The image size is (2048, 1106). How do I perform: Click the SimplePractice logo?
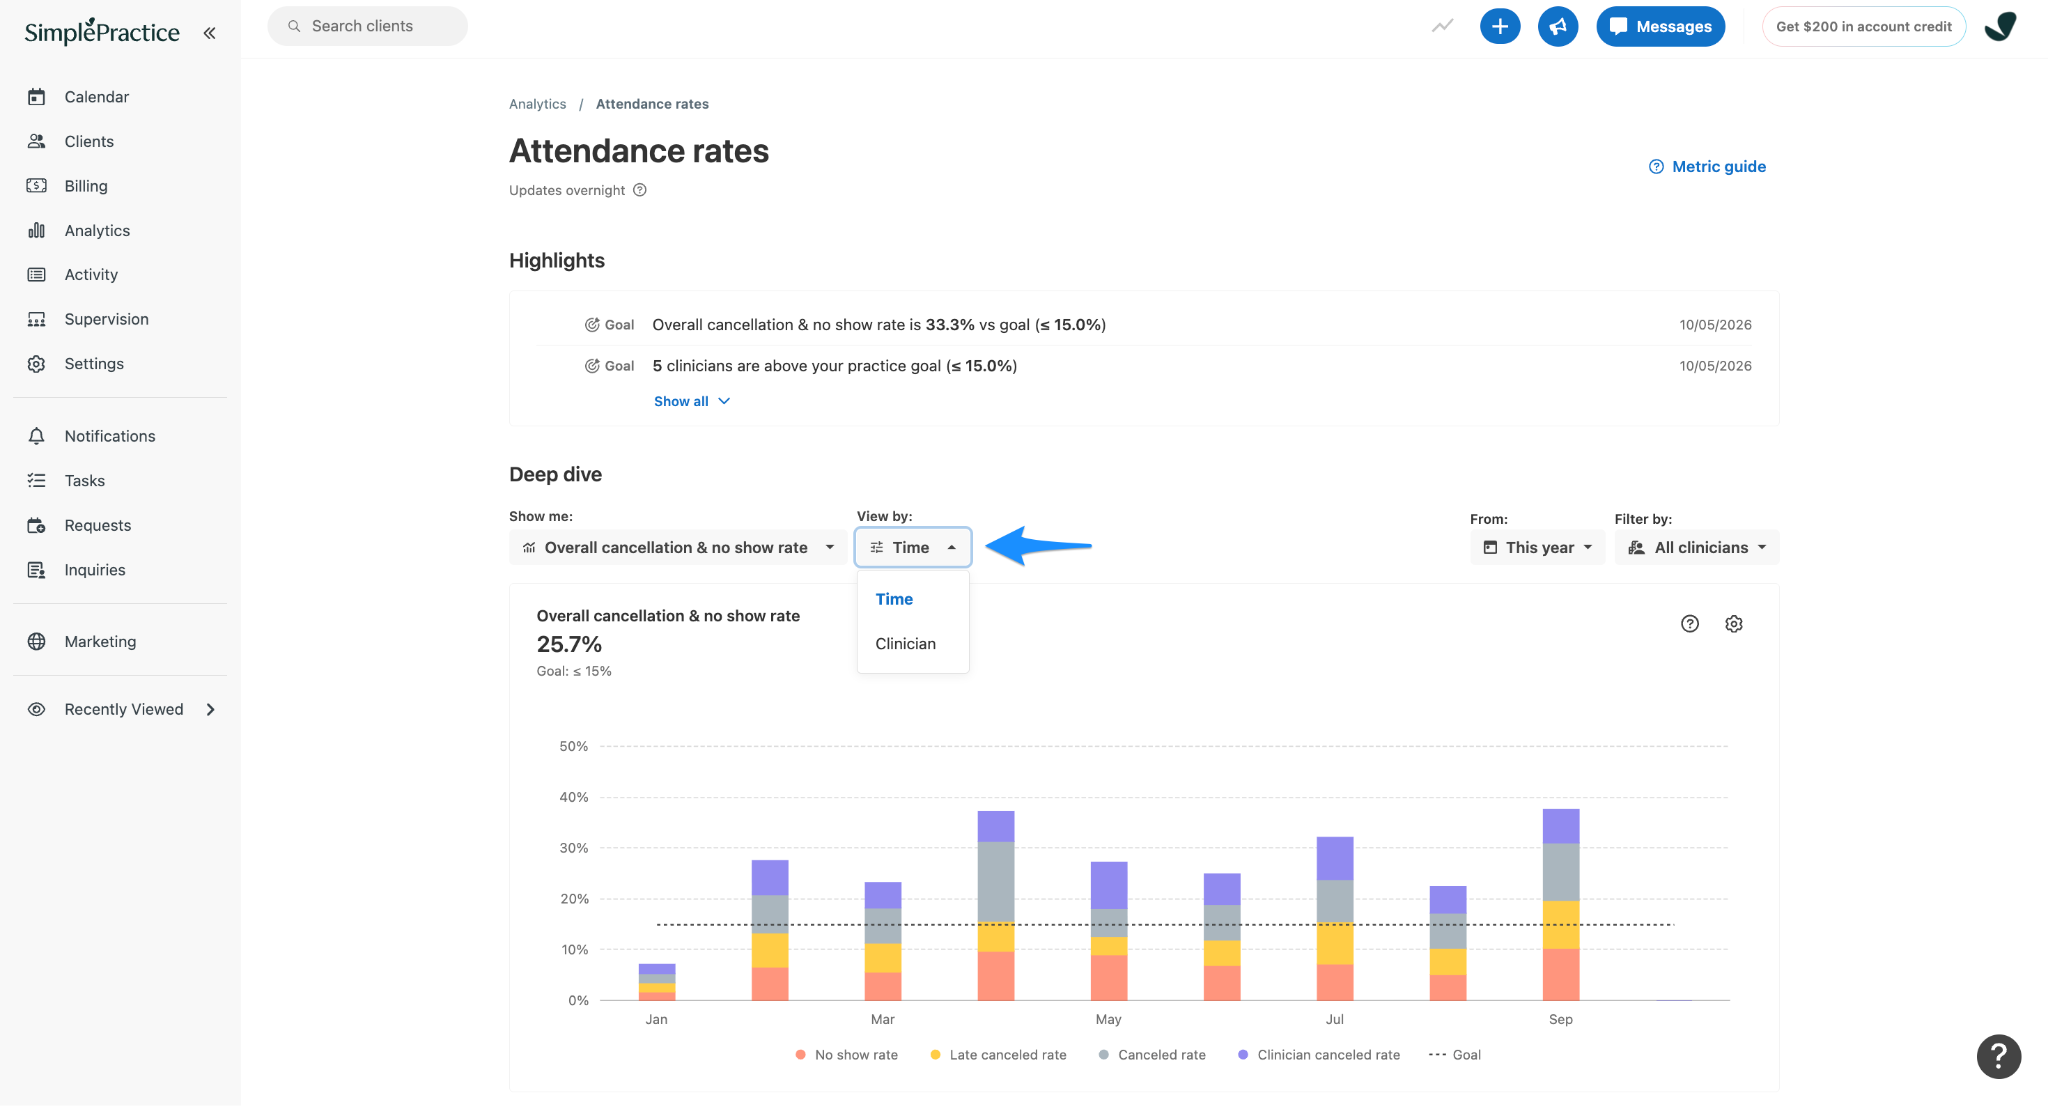tap(102, 32)
